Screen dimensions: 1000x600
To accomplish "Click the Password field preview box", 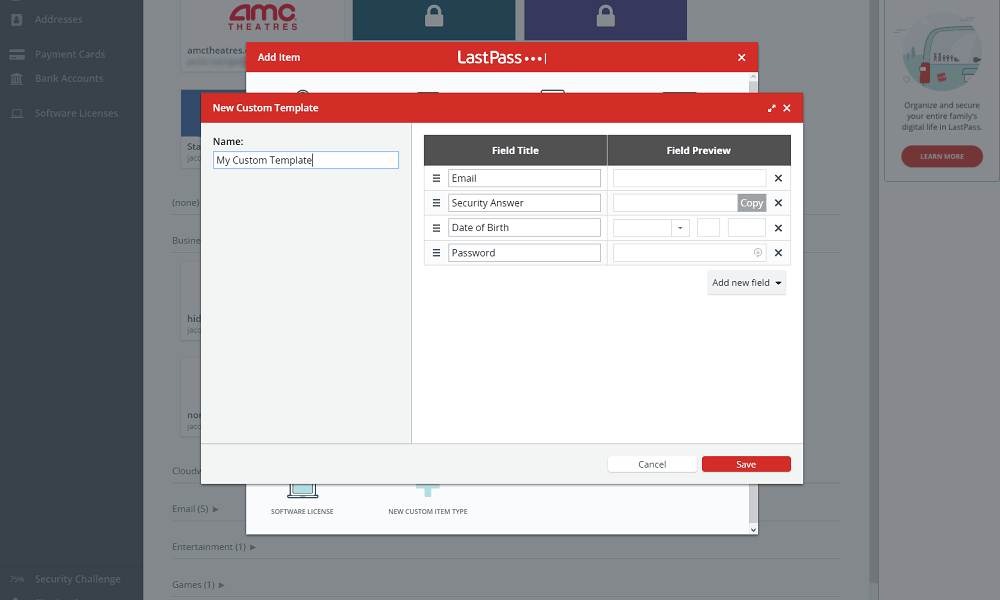I will [689, 252].
